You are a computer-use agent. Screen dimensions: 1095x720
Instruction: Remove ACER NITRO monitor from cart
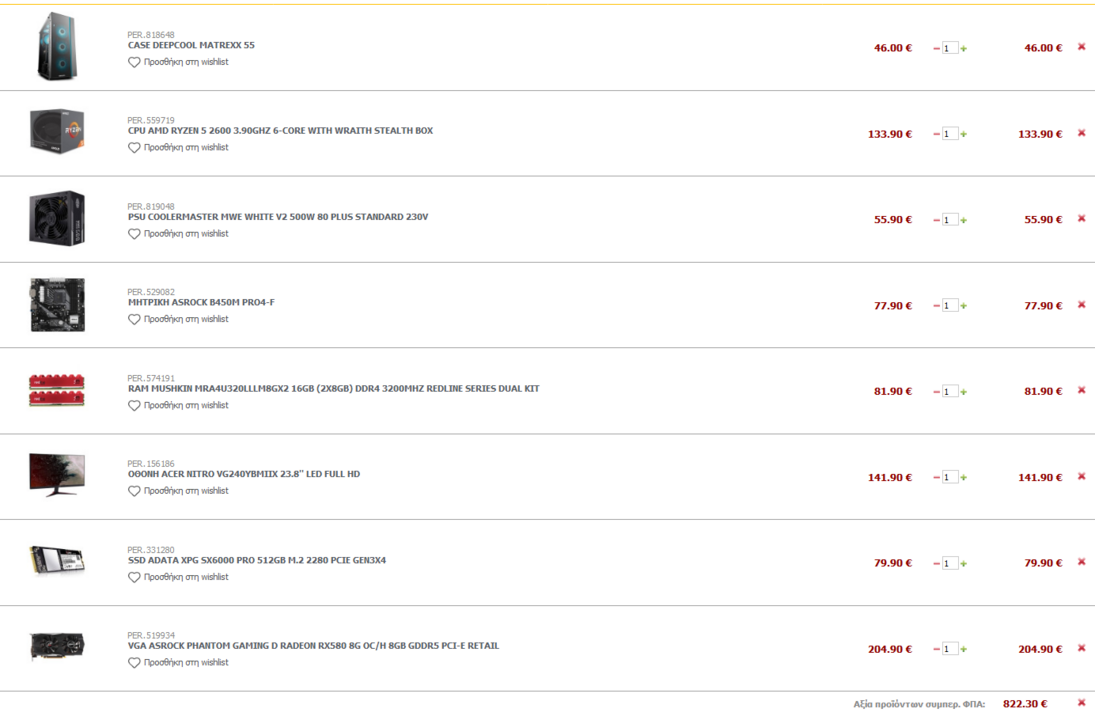coord(1082,476)
